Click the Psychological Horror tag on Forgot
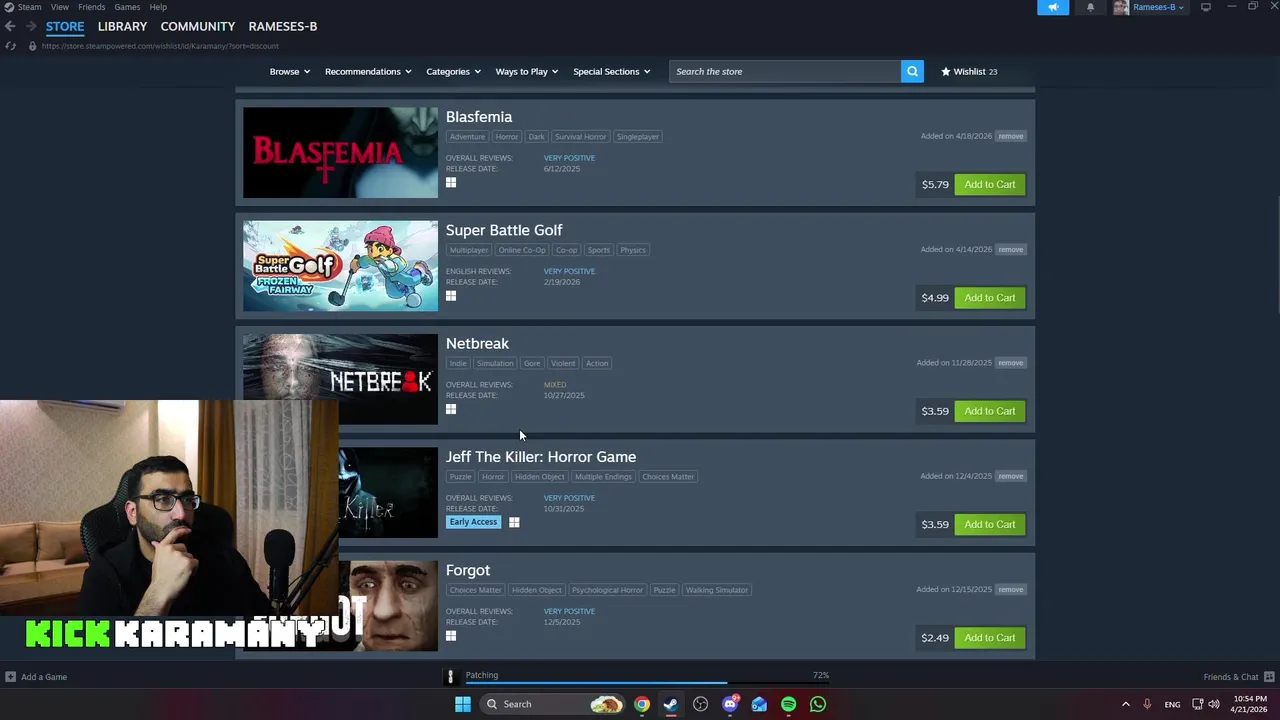Viewport: 1280px width, 720px height. 608,590
